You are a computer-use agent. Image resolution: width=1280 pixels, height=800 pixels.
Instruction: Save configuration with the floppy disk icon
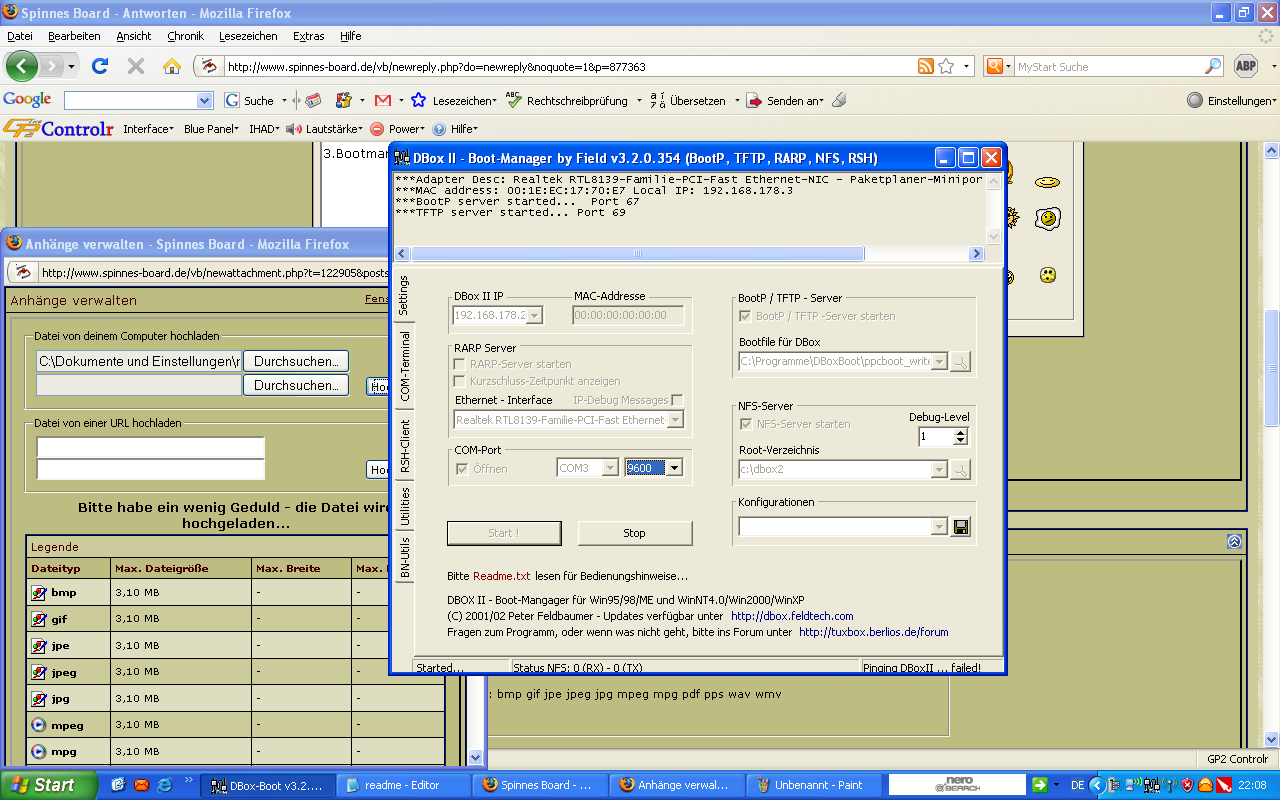[x=961, y=527]
